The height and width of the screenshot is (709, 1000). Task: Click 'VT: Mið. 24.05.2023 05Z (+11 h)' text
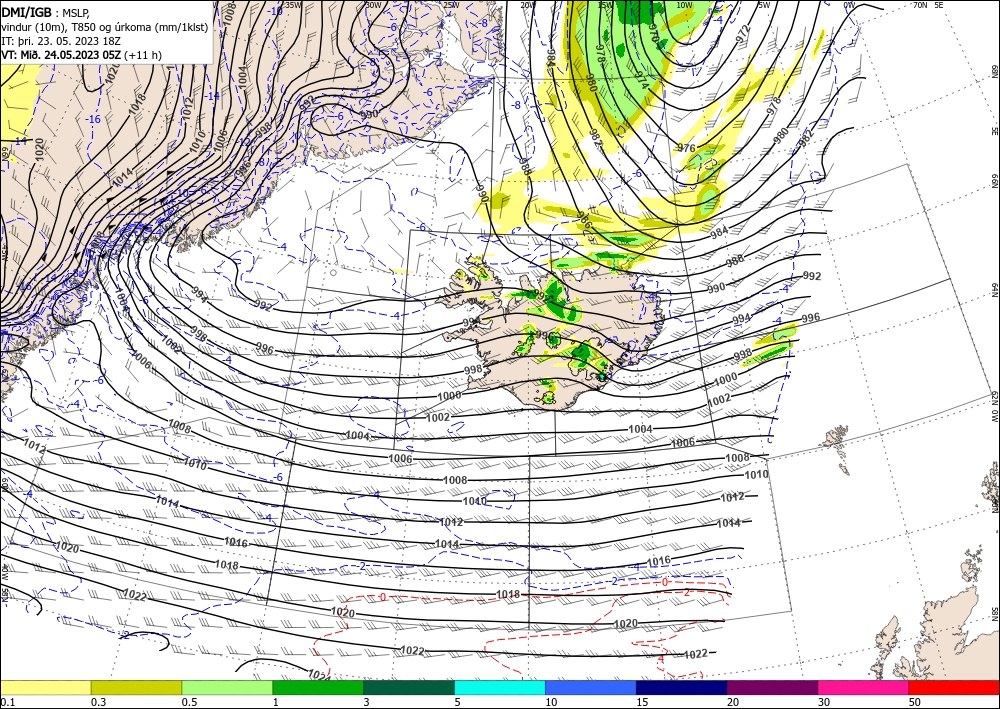tap(82, 55)
